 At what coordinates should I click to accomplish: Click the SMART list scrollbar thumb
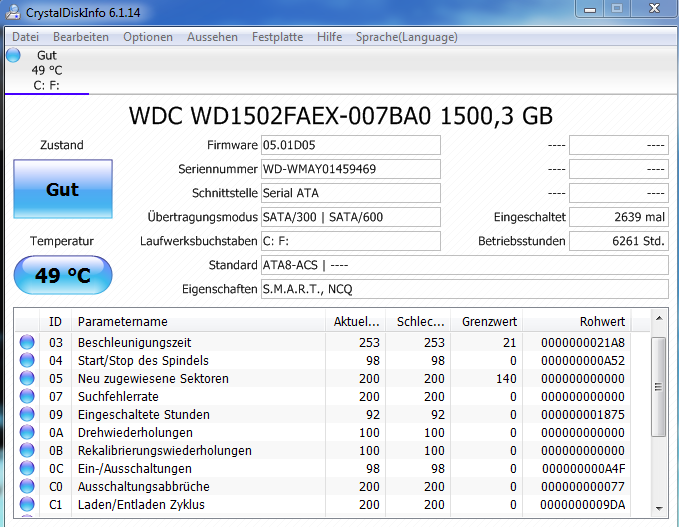point(659,387)
